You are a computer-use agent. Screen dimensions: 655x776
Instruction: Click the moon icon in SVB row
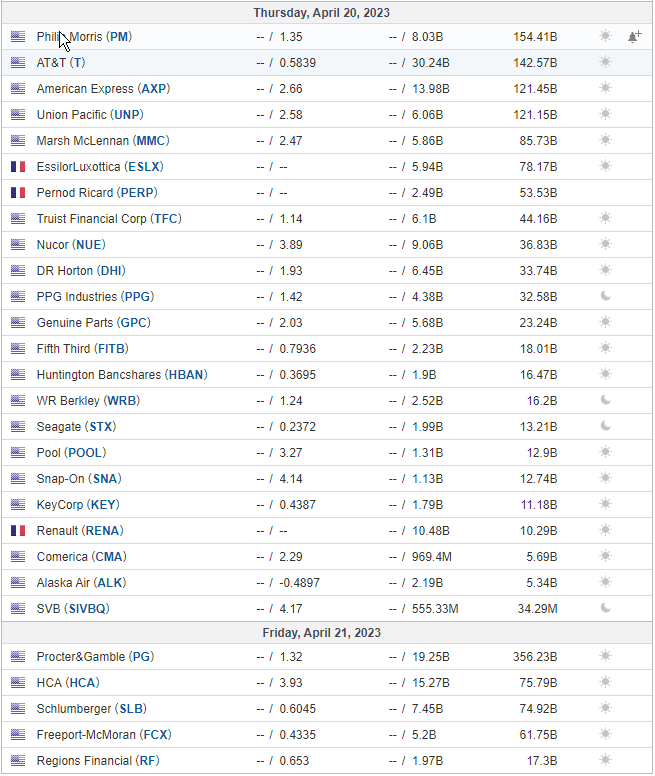(606, 608)
